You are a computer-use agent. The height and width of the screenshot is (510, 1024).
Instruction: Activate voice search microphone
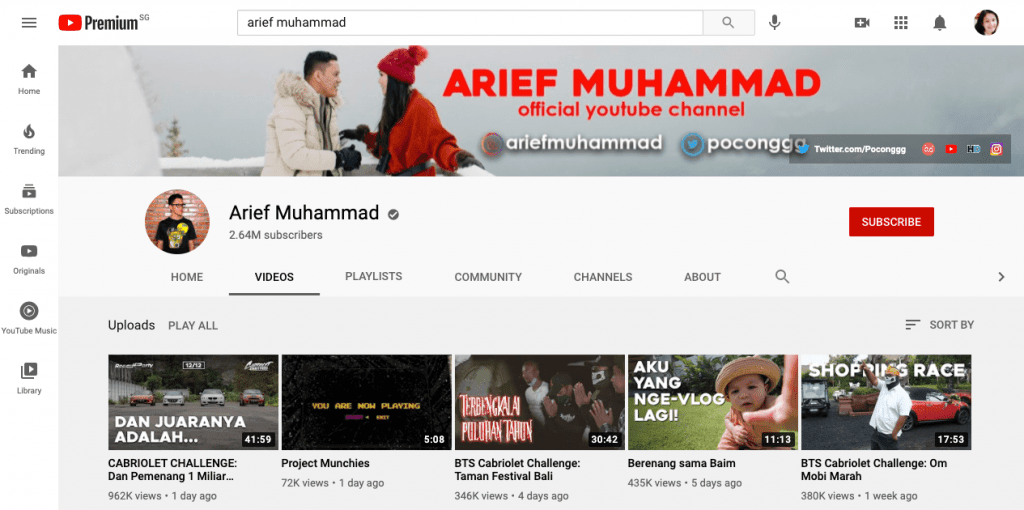774,23
